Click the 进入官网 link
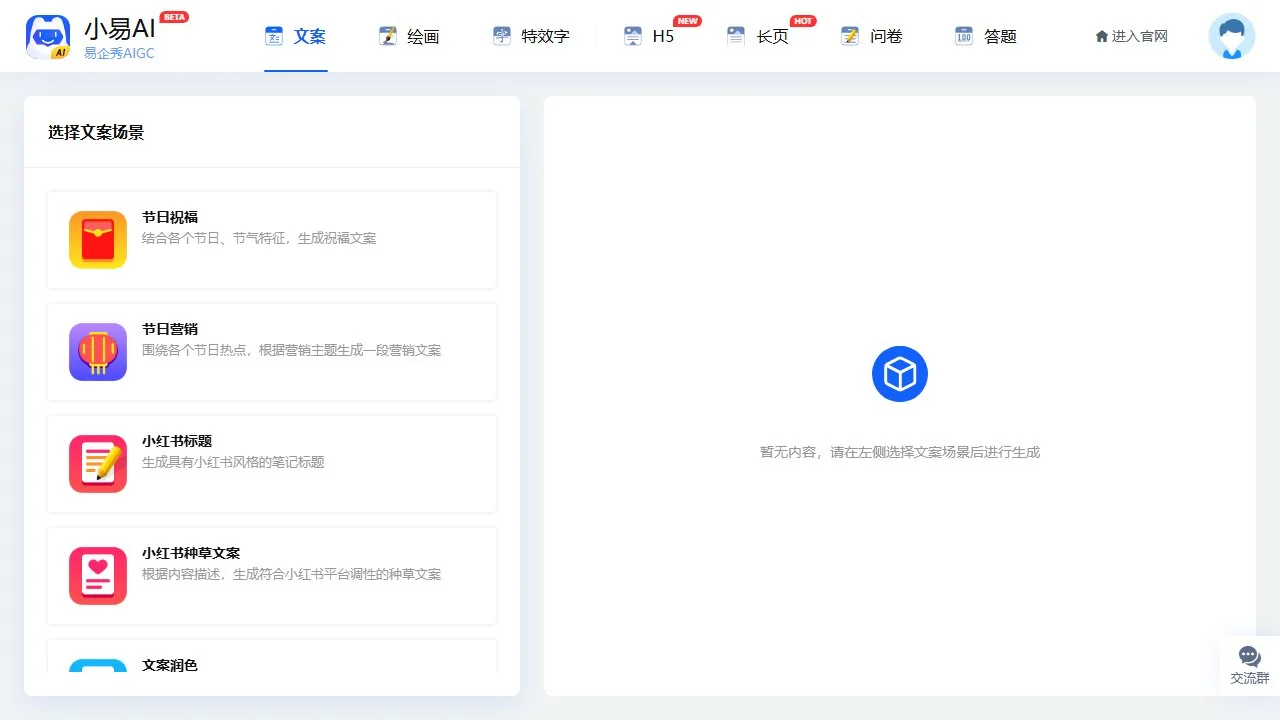Image resolution: width=1280 pixels, height=720 pixels. 1132,36
